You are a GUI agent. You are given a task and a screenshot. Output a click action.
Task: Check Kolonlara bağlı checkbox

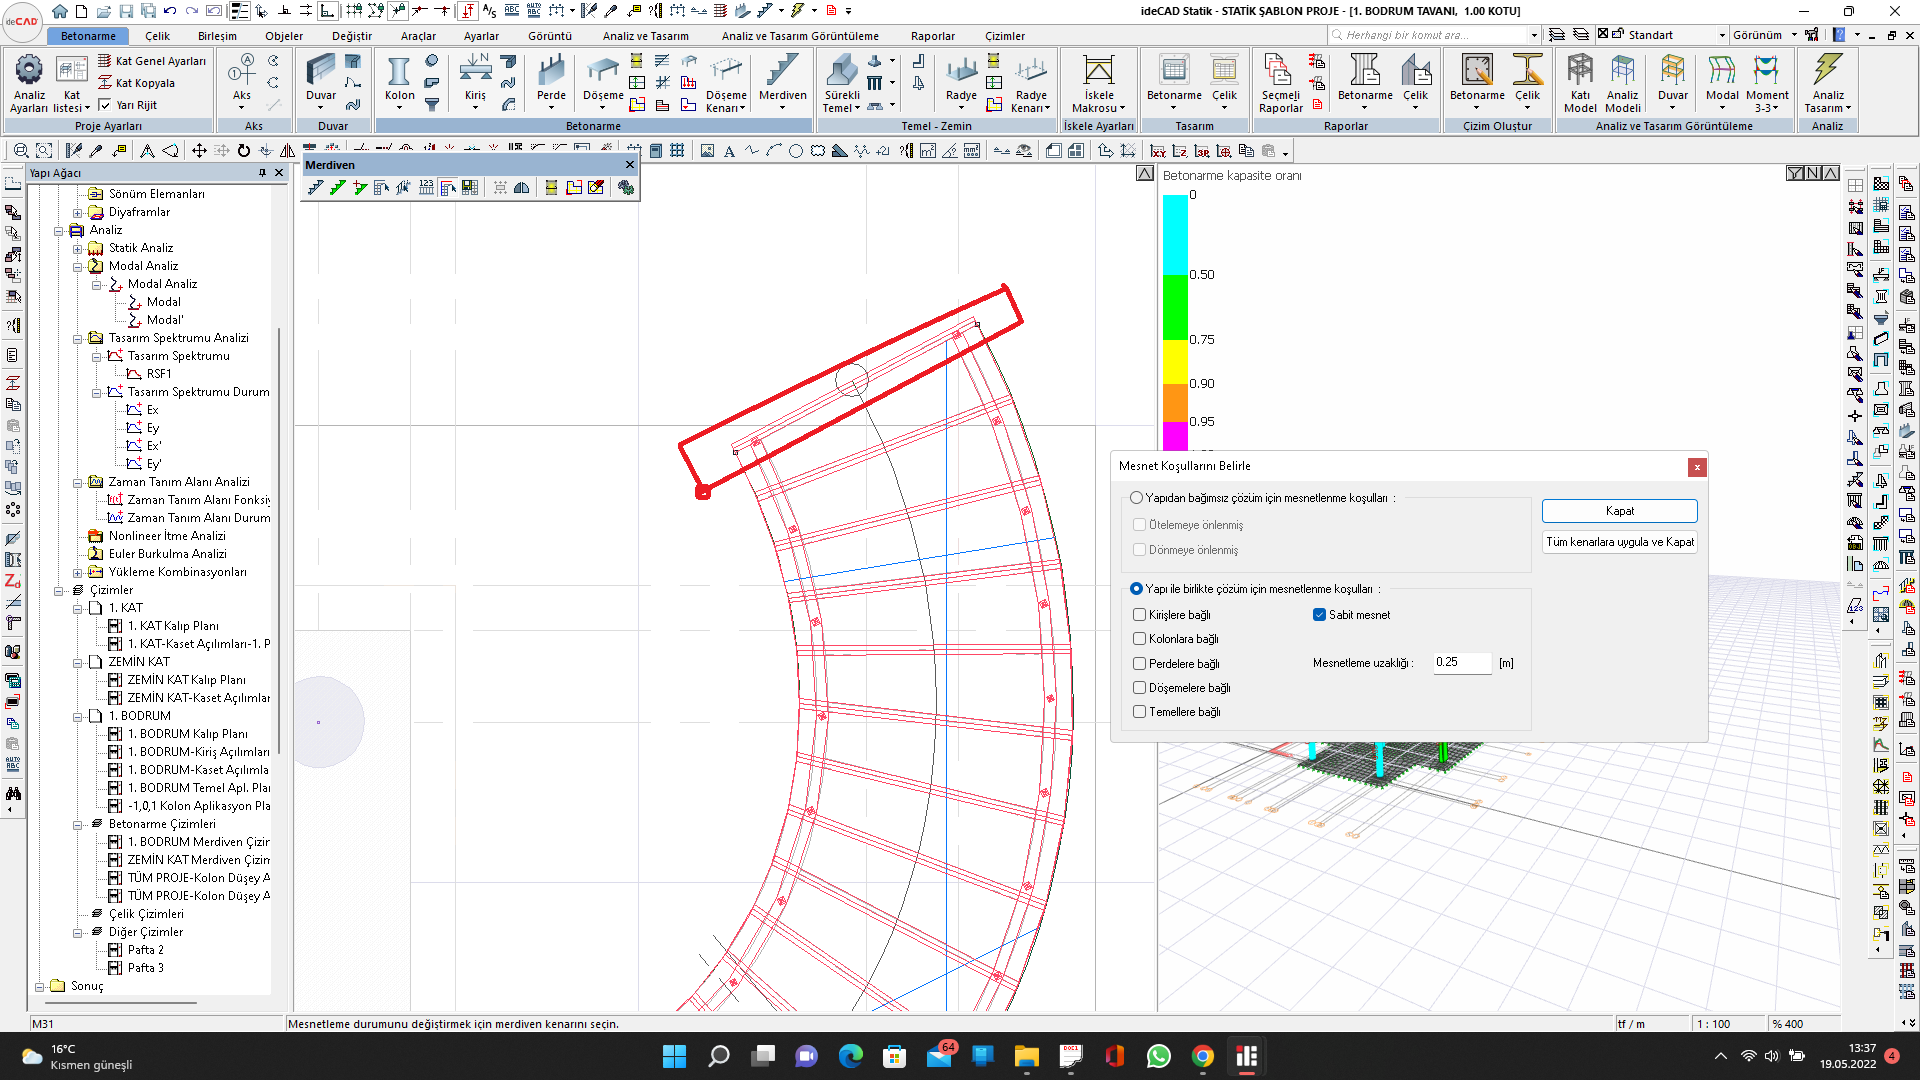point(1139,639)
